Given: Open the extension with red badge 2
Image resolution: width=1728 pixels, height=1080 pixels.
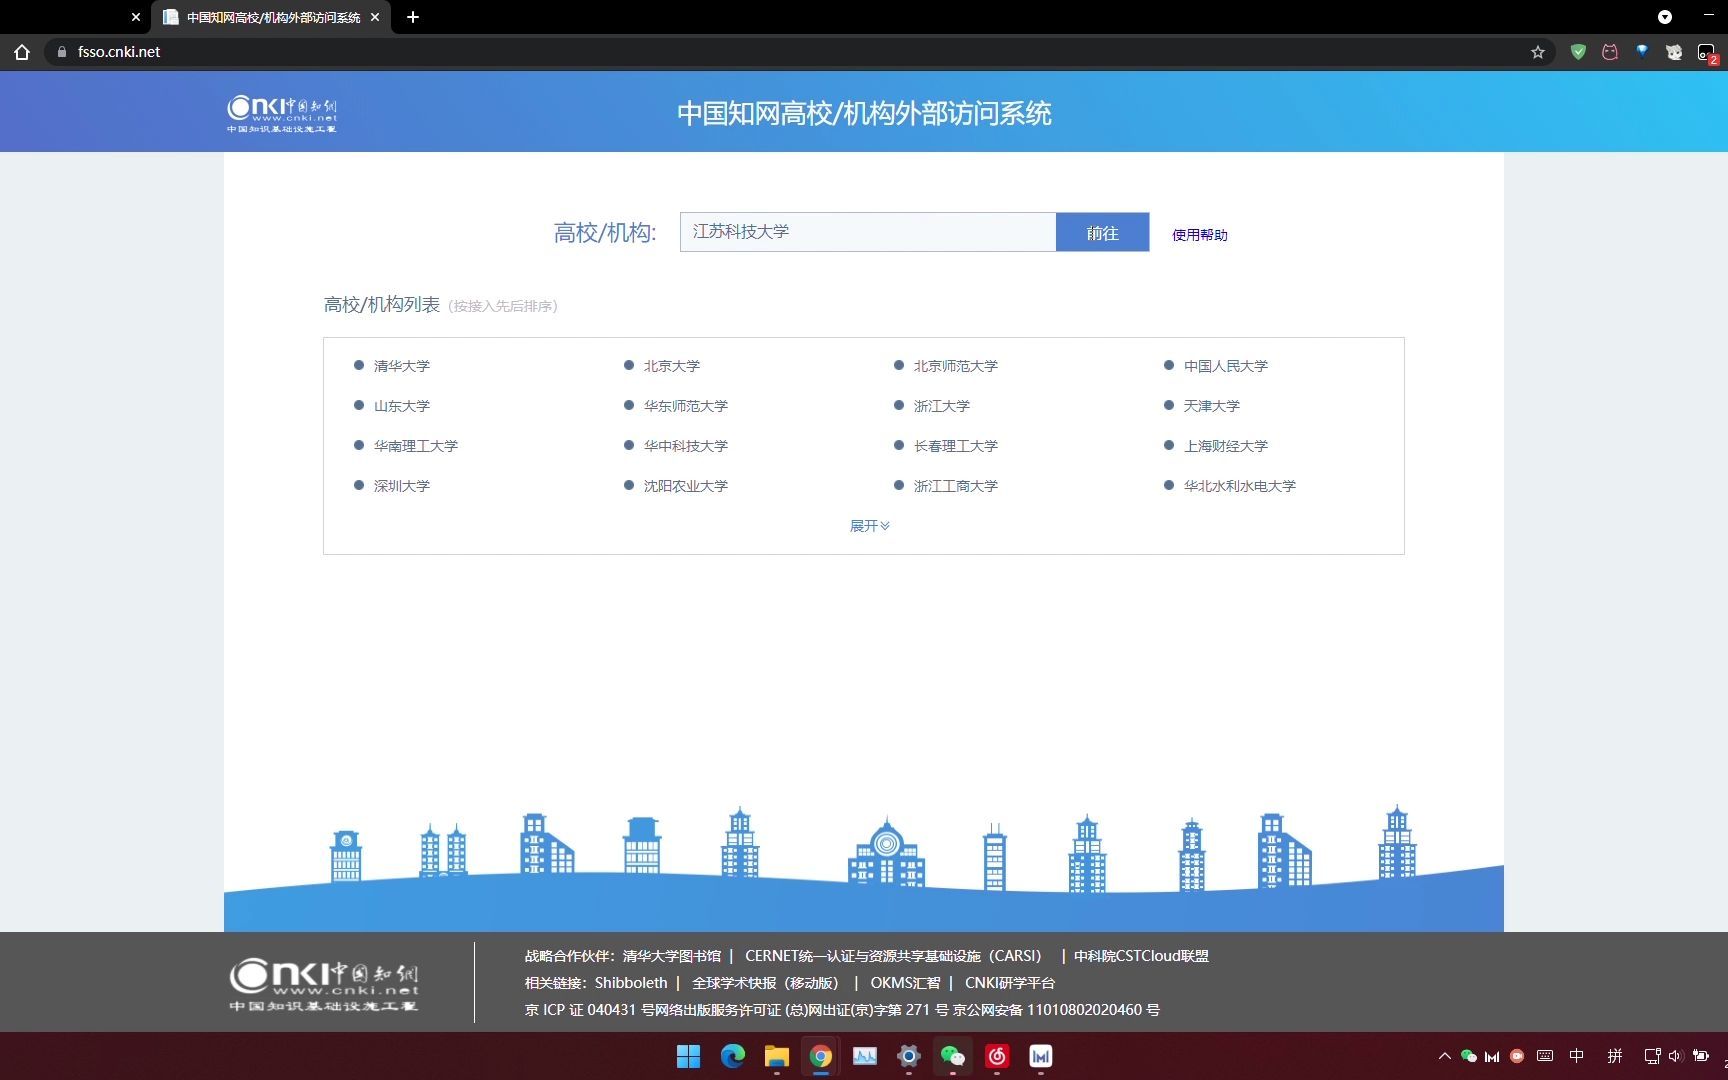Looking at the screenshot, I should pyautogui.click(x=1707, y=53).
